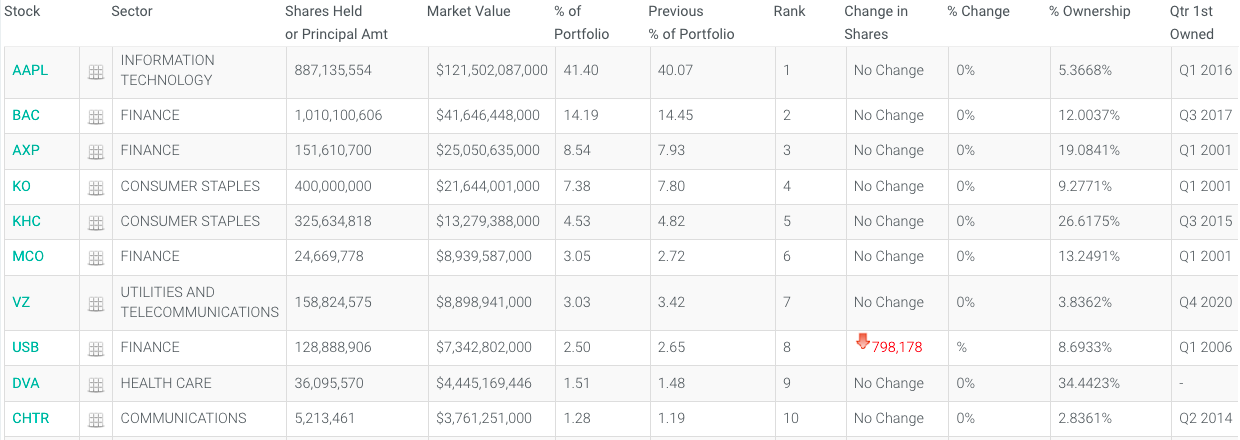
Task: Sort by the Market Value column header
Action: coord(469,12)
